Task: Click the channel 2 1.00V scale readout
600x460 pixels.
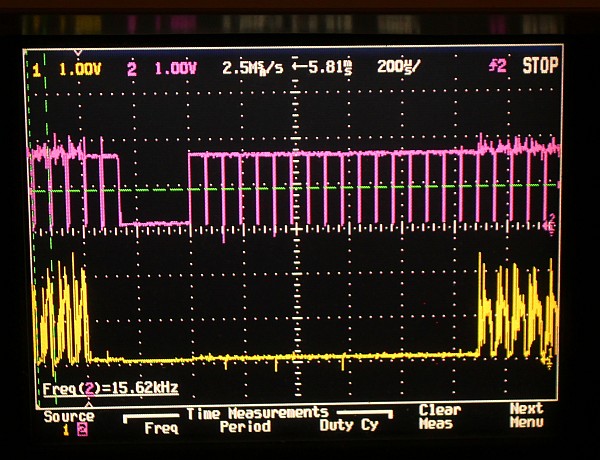Action: 175,69
